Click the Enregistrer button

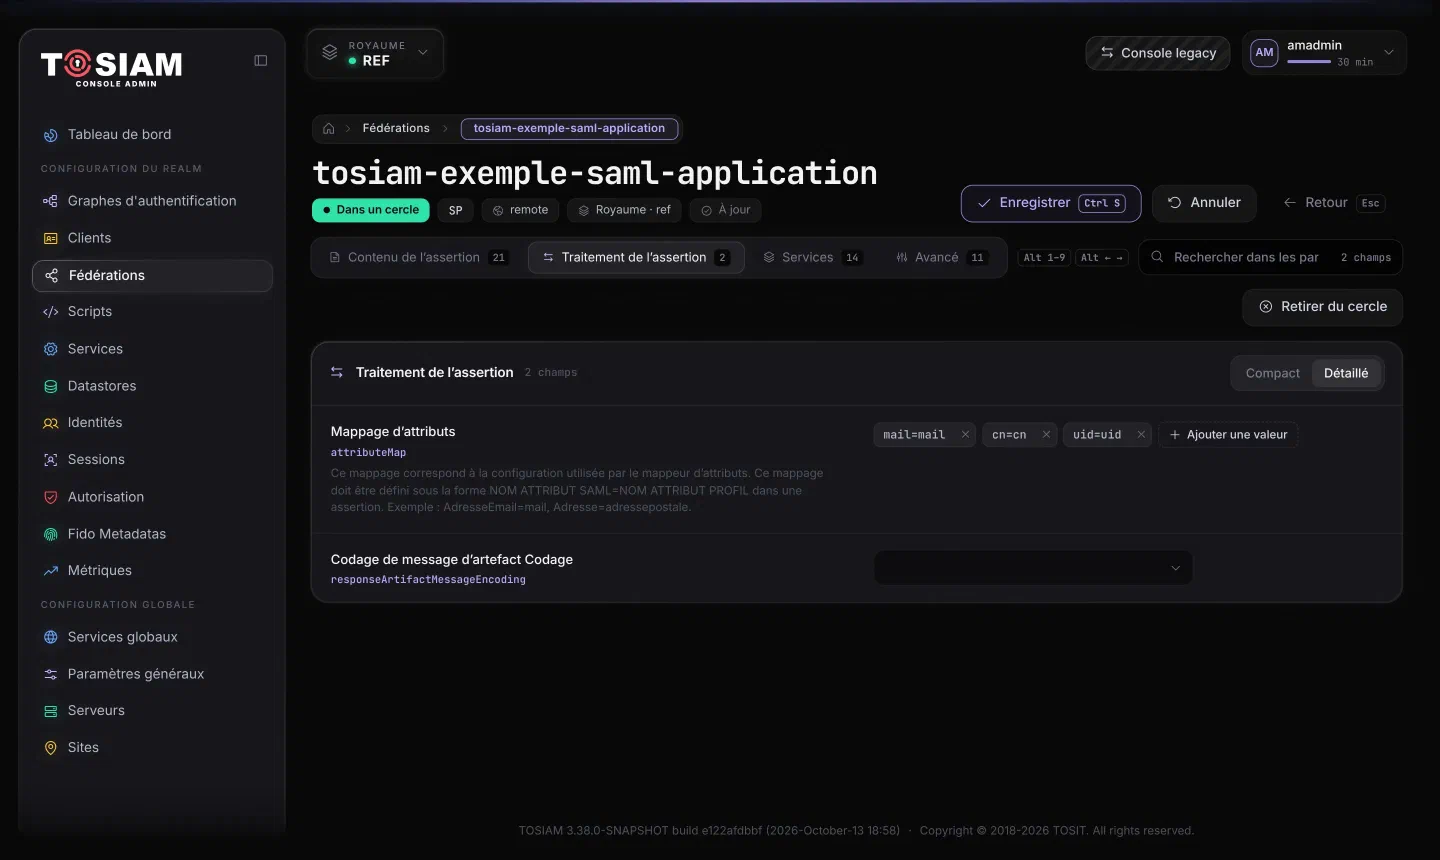pos(1051,203)
